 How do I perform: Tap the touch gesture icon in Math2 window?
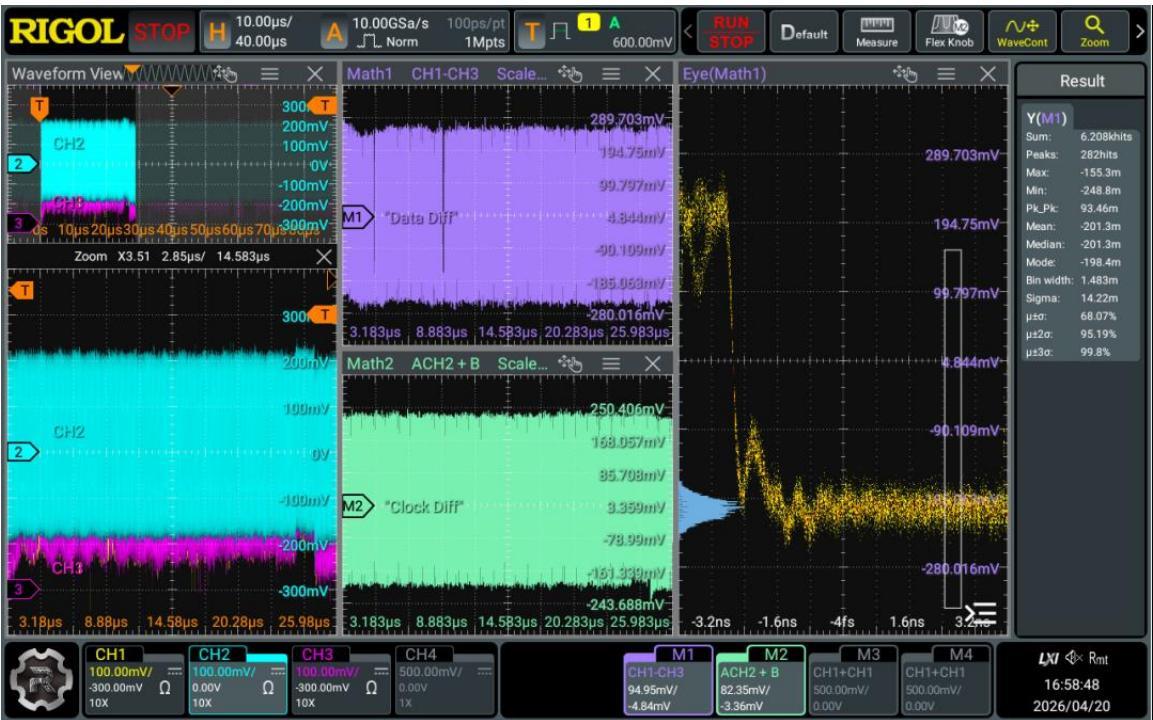570,363
